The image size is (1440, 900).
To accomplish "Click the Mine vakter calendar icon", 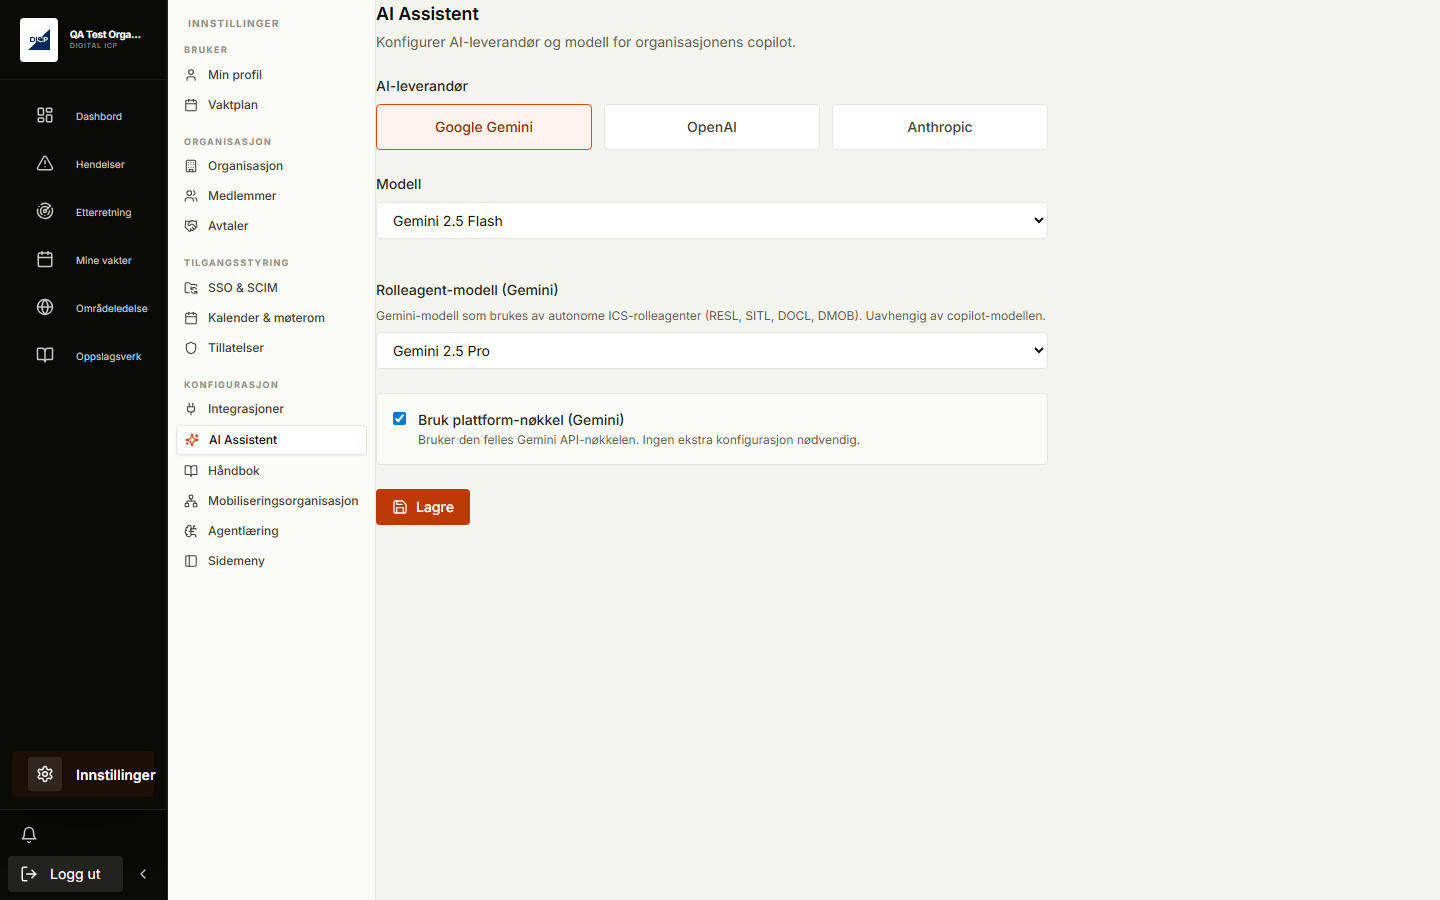I will (x=45, y=259).
